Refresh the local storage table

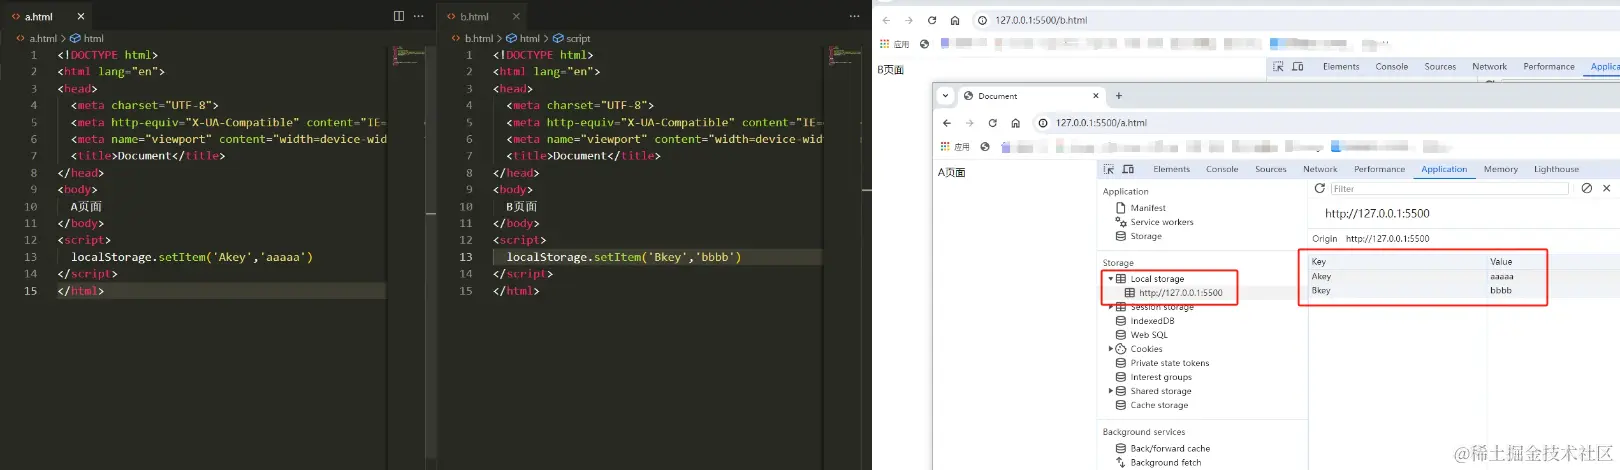[1319, 188]
